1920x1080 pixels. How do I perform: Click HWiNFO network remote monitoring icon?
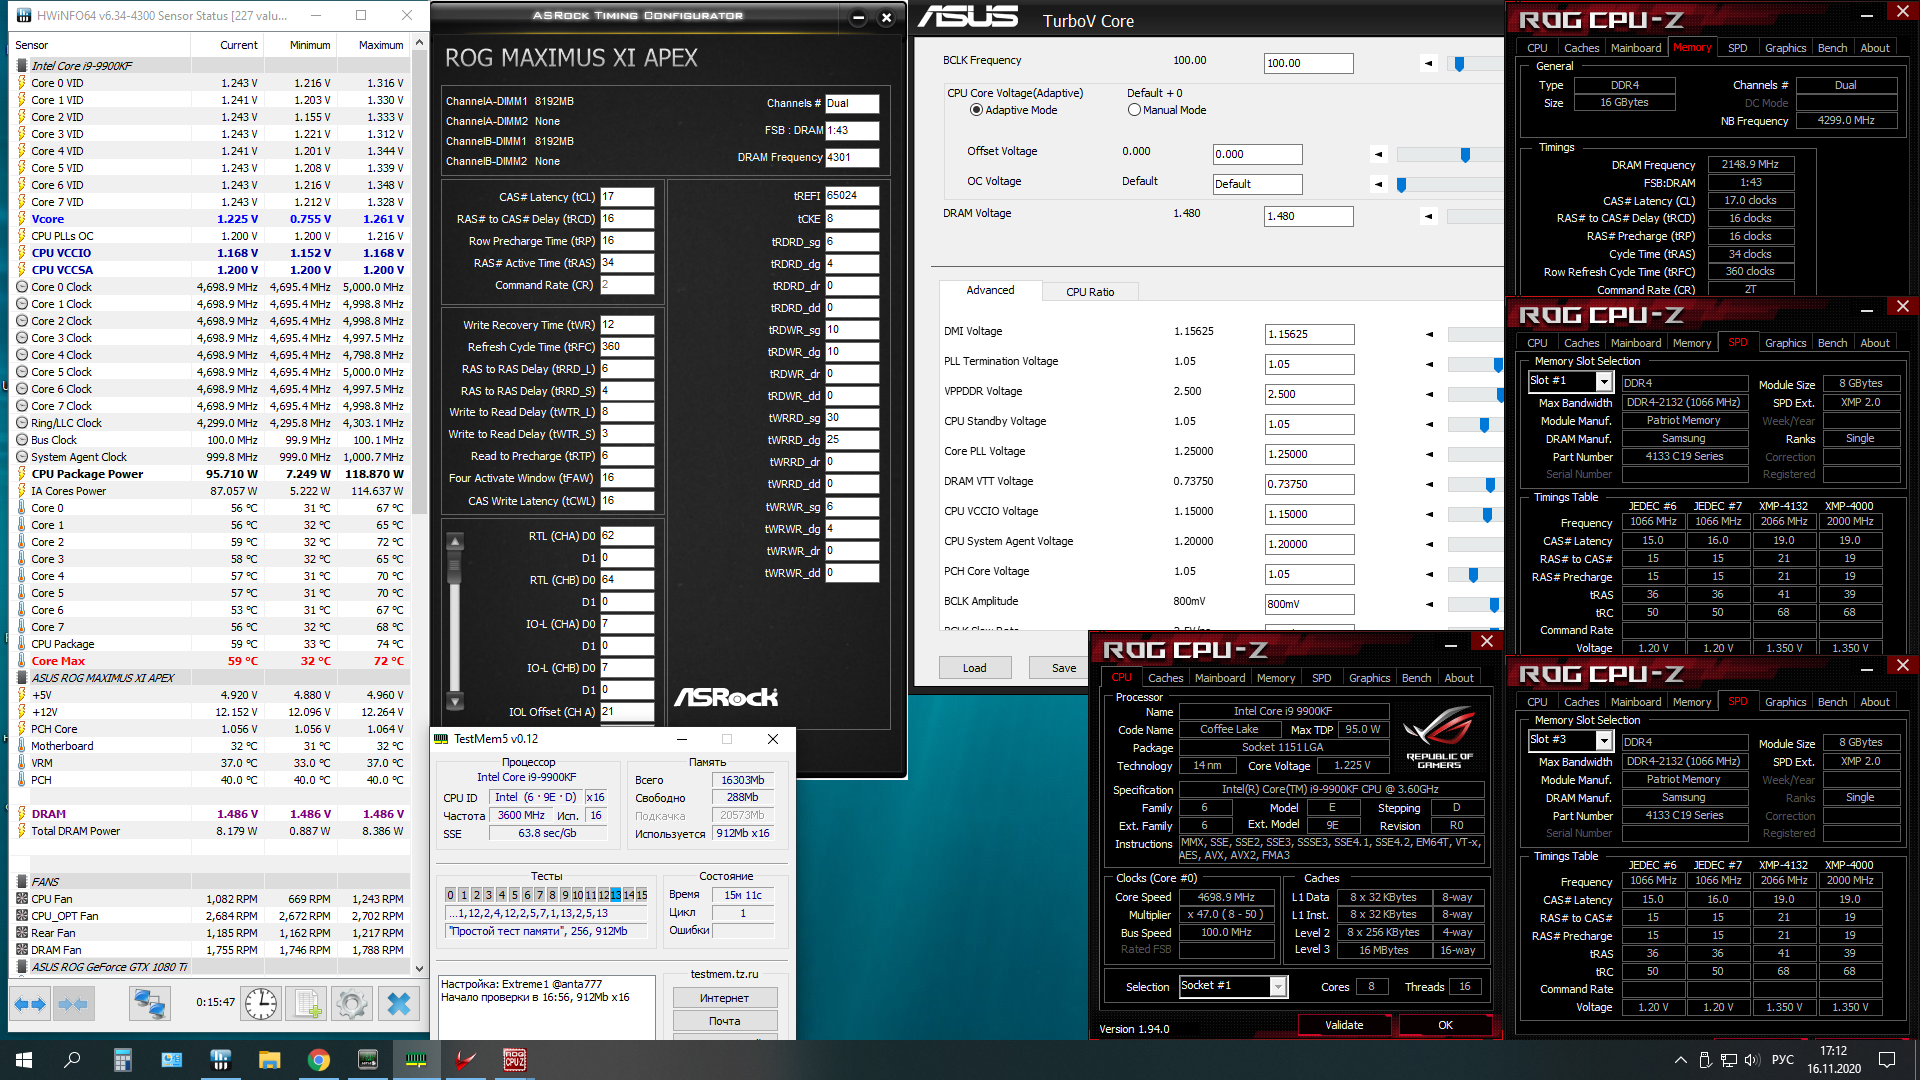(150, 1003)
